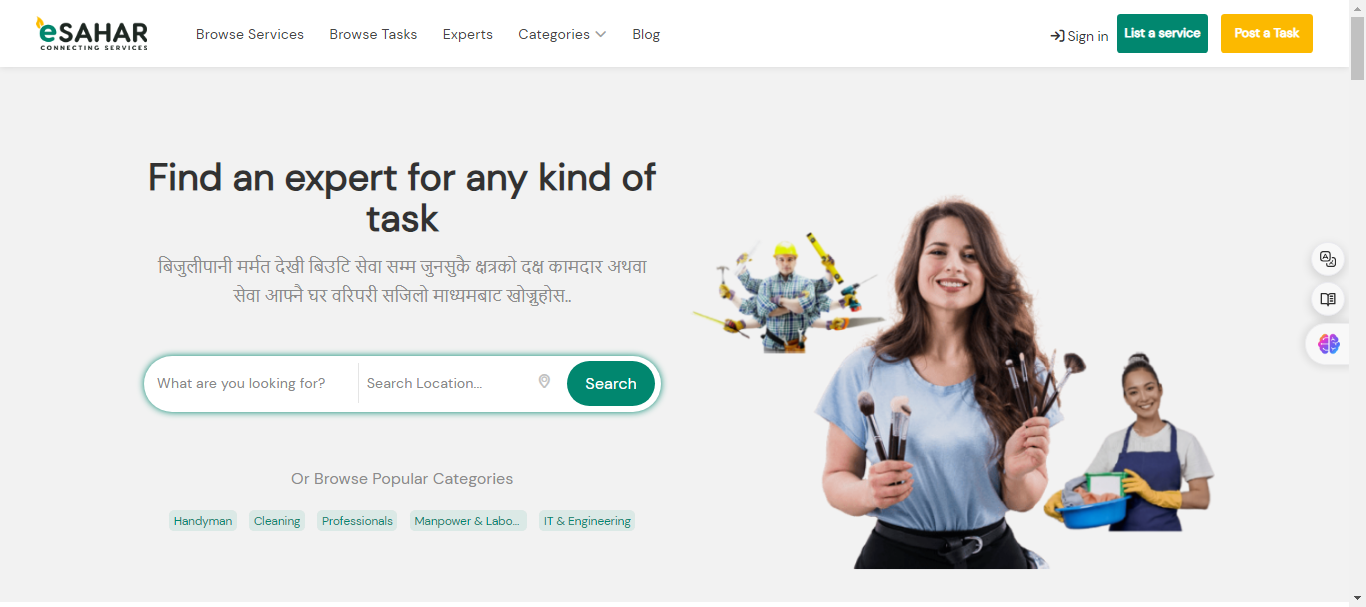
Task: Focus the Search Location field
Action: pyautogui.click(x=447, y=383)
